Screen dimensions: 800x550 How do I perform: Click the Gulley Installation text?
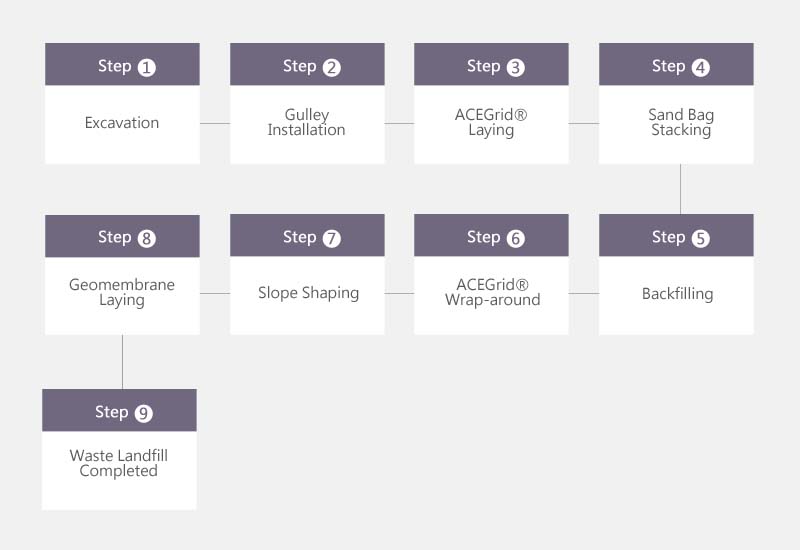click(307, 122)
